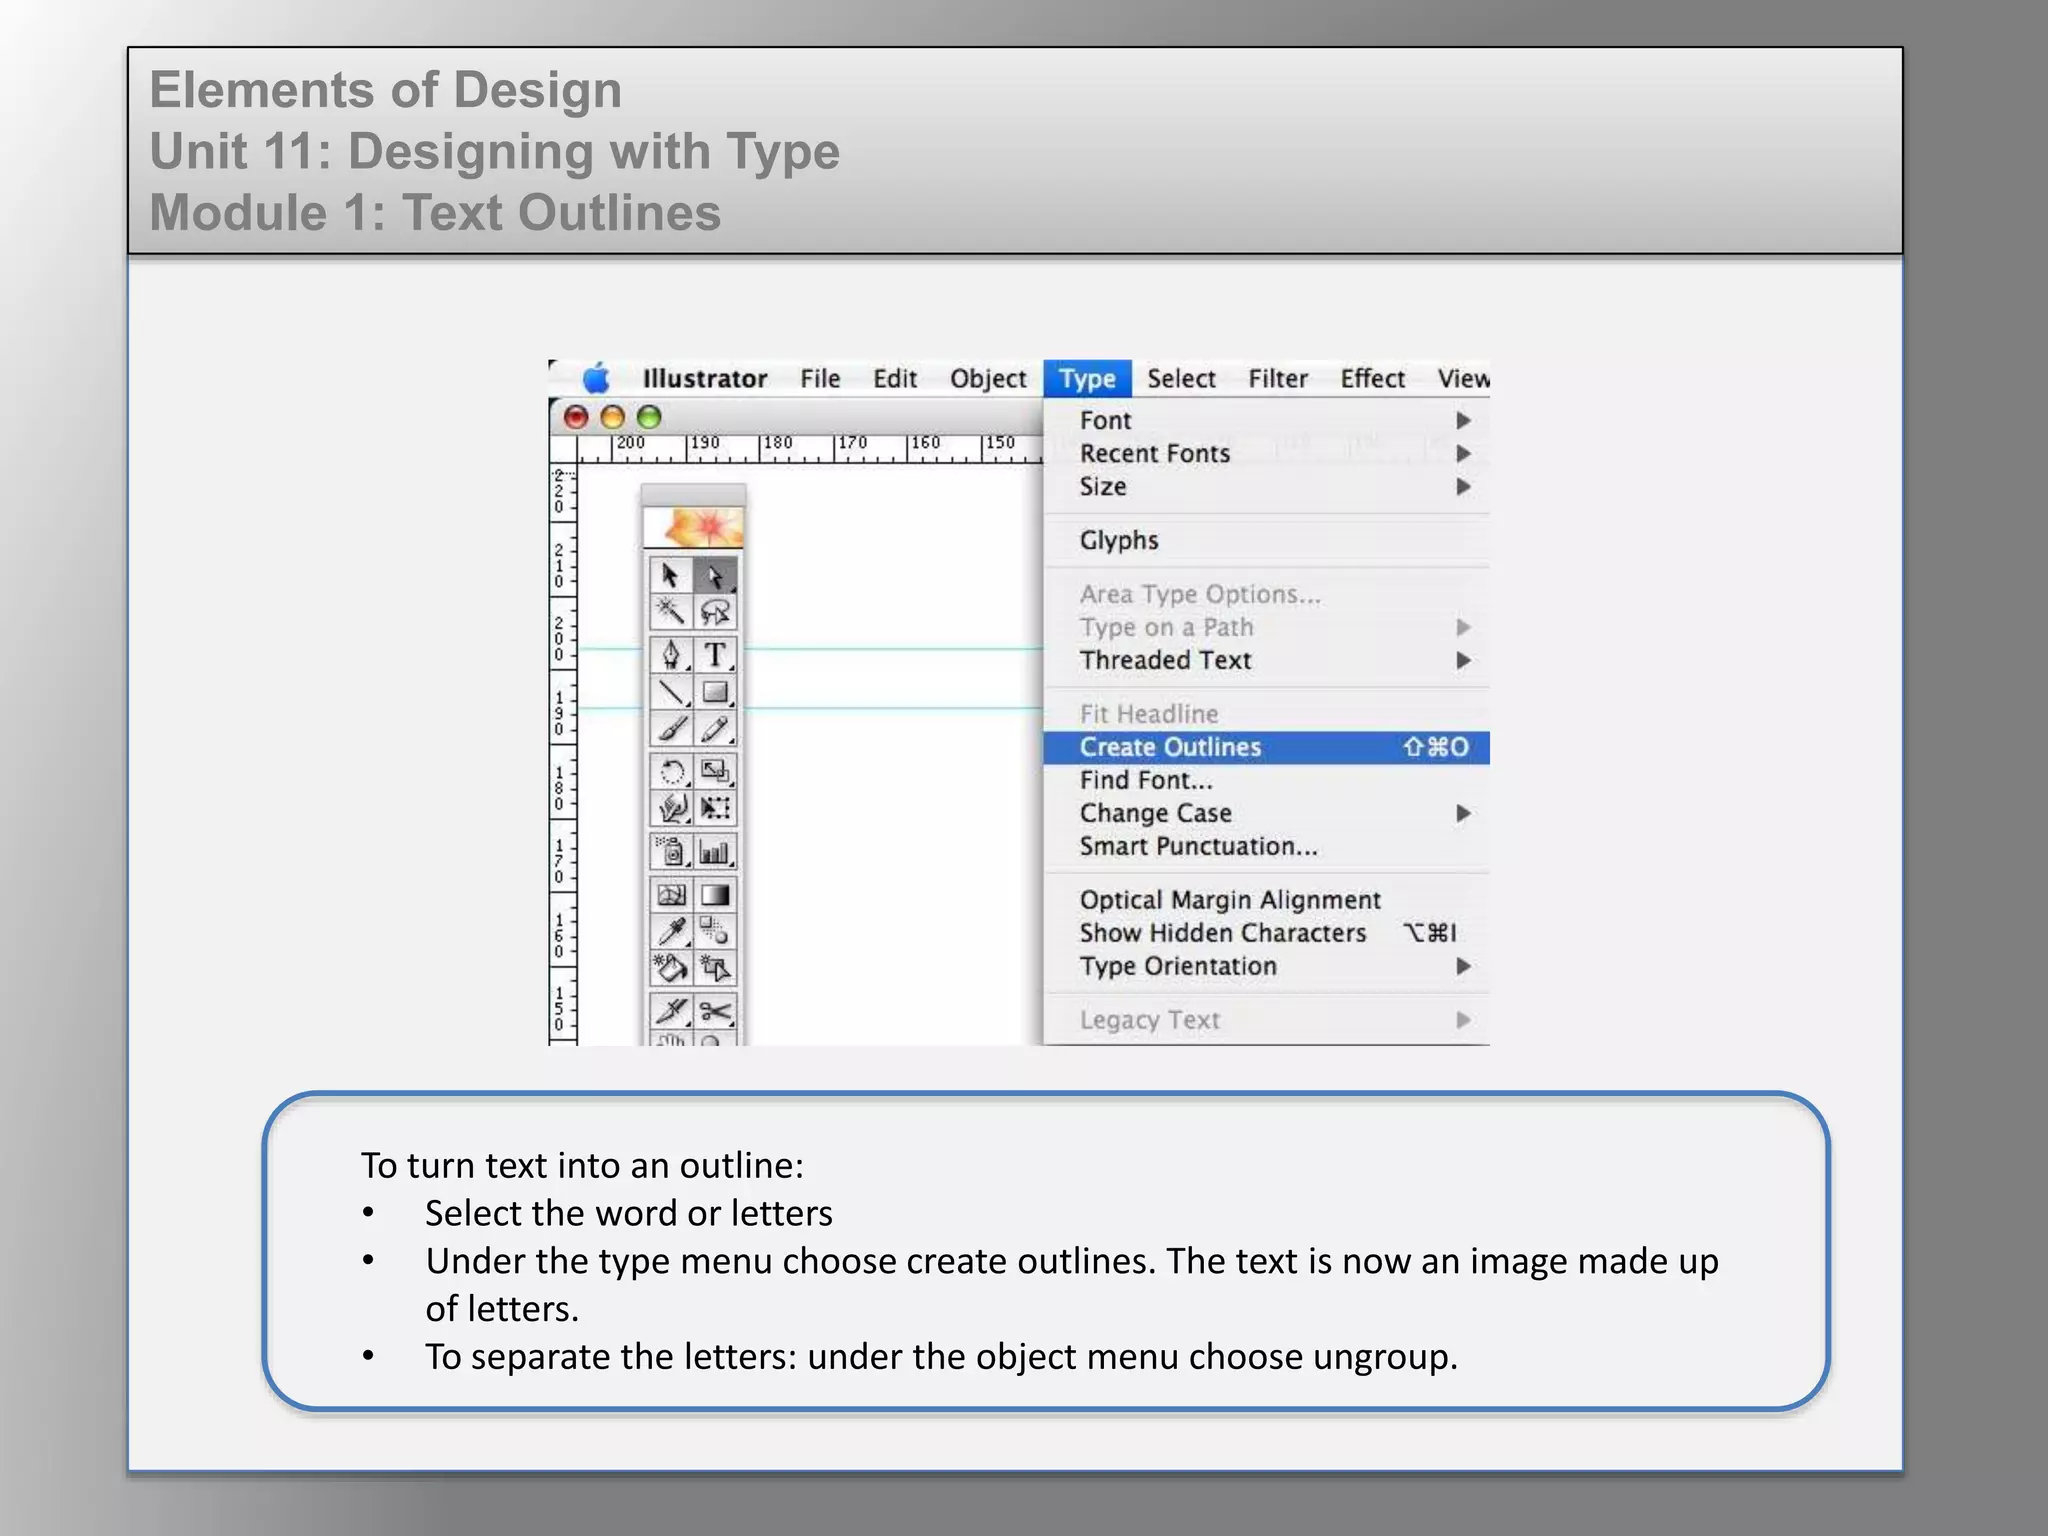Open the Edit menu
The height and width of the screenshot is (1536, 2048).
(895, 379)
